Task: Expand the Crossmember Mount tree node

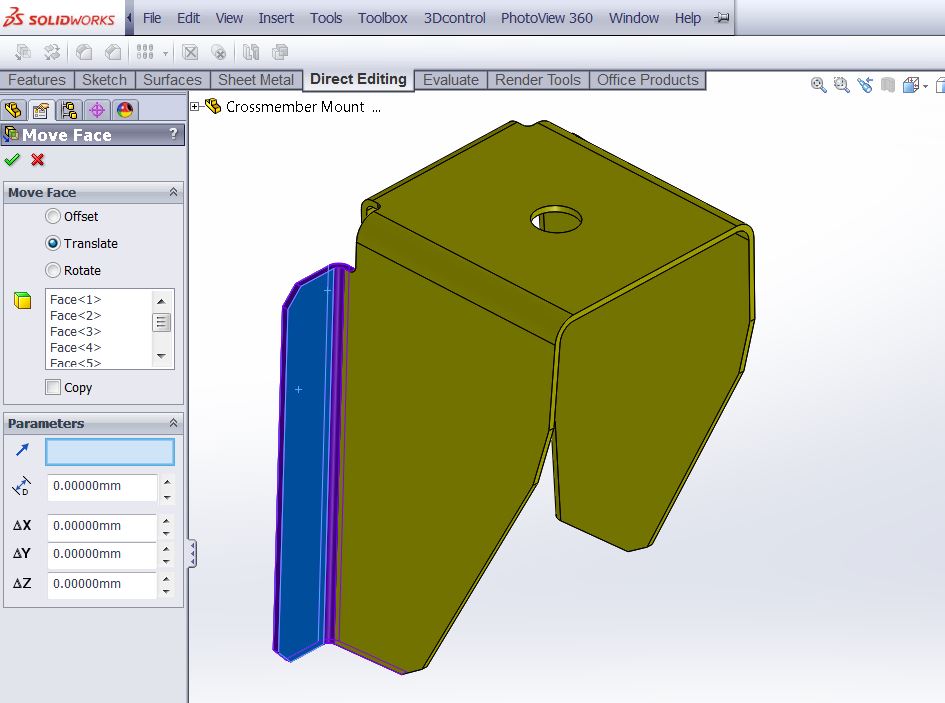Action: [195, 106]
